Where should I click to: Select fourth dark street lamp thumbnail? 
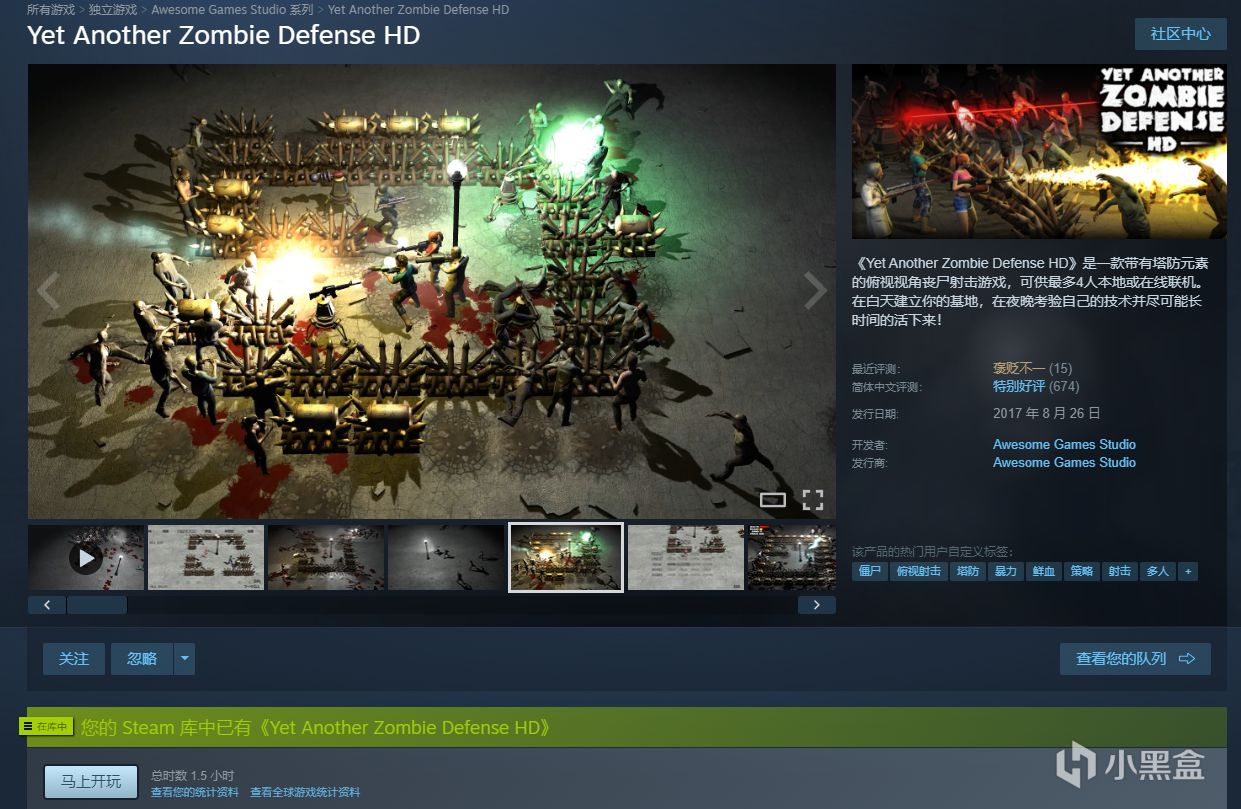(446, 558)
